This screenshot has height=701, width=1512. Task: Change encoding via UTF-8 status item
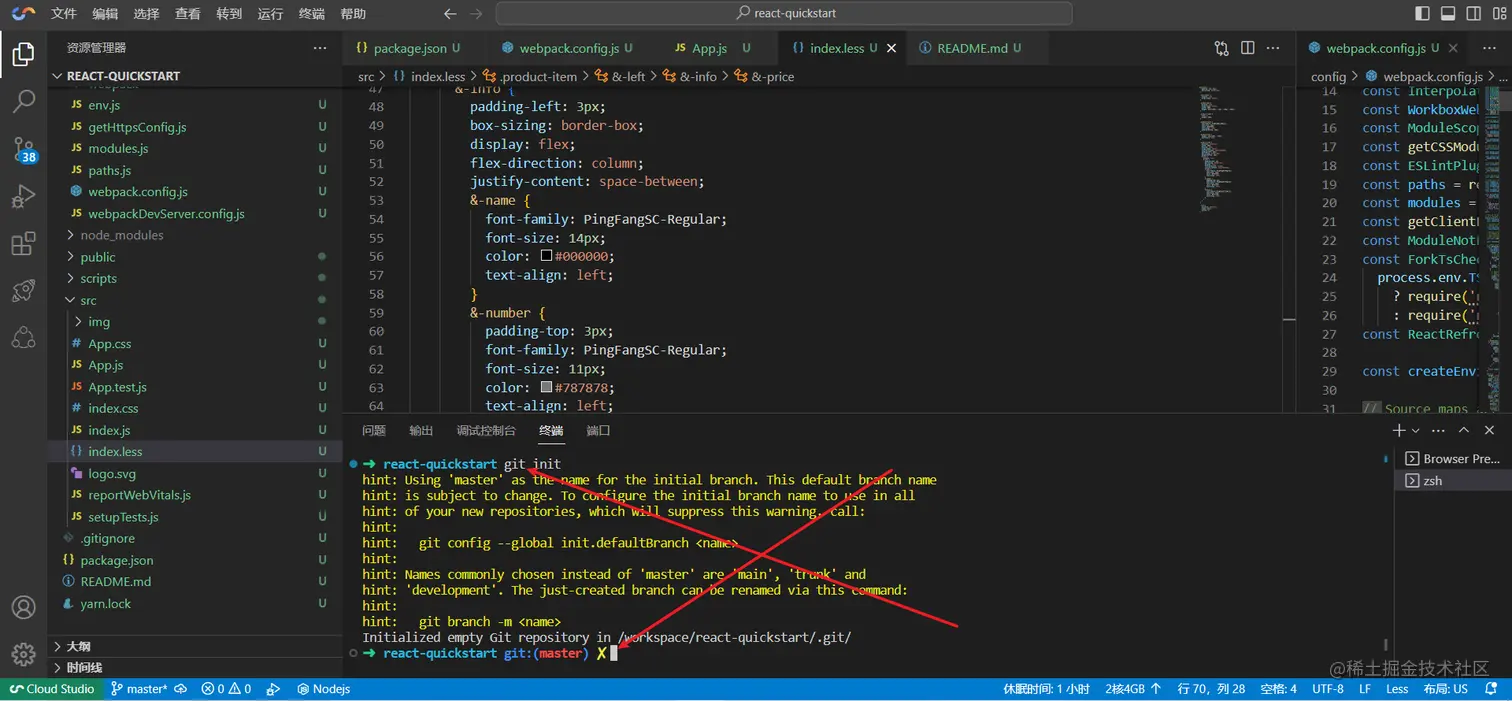pyautogui.click(x=1328, y=689)
